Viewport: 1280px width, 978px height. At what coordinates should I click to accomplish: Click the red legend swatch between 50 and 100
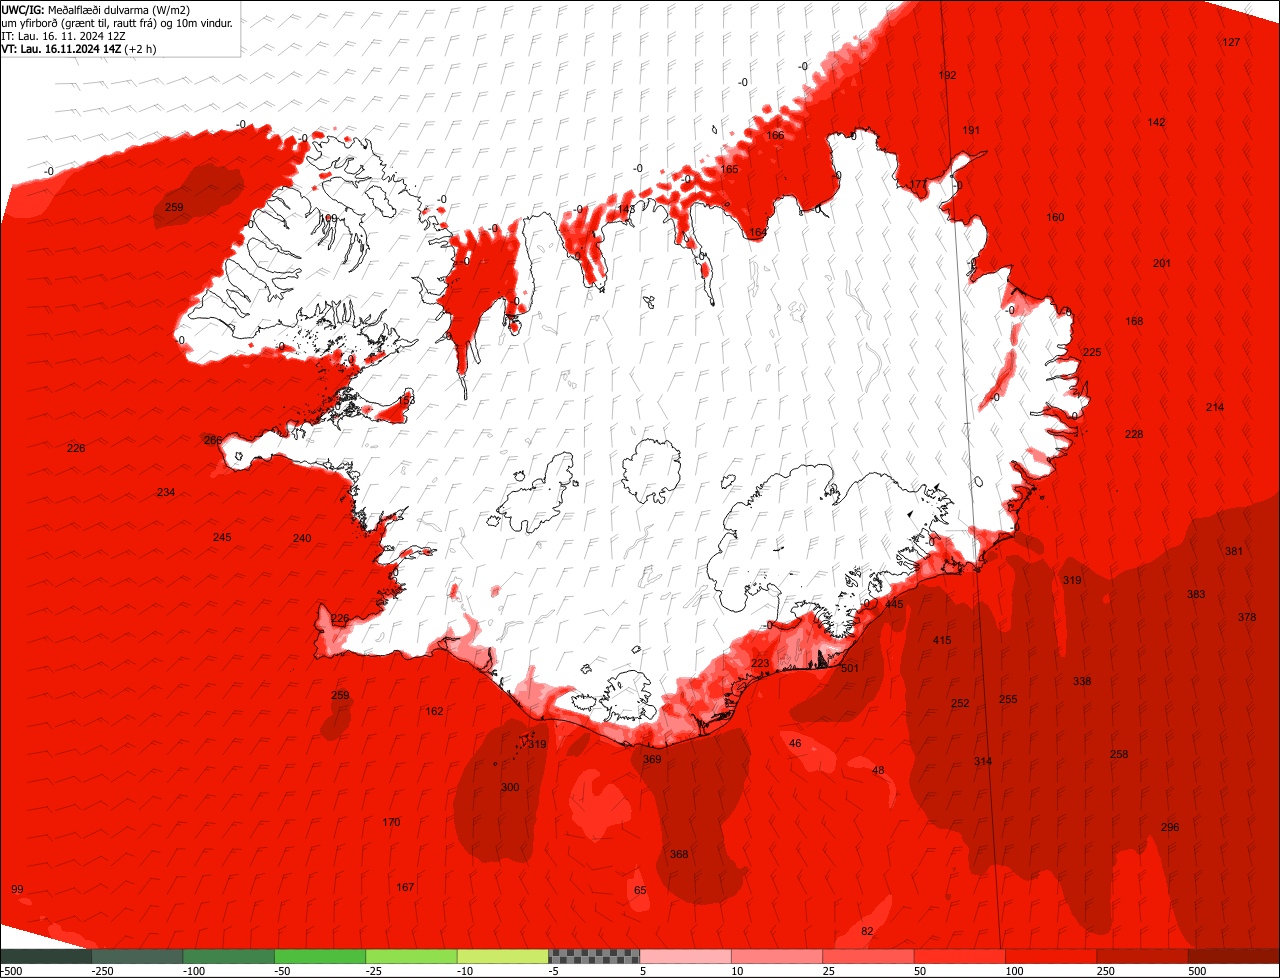point(960,956)
